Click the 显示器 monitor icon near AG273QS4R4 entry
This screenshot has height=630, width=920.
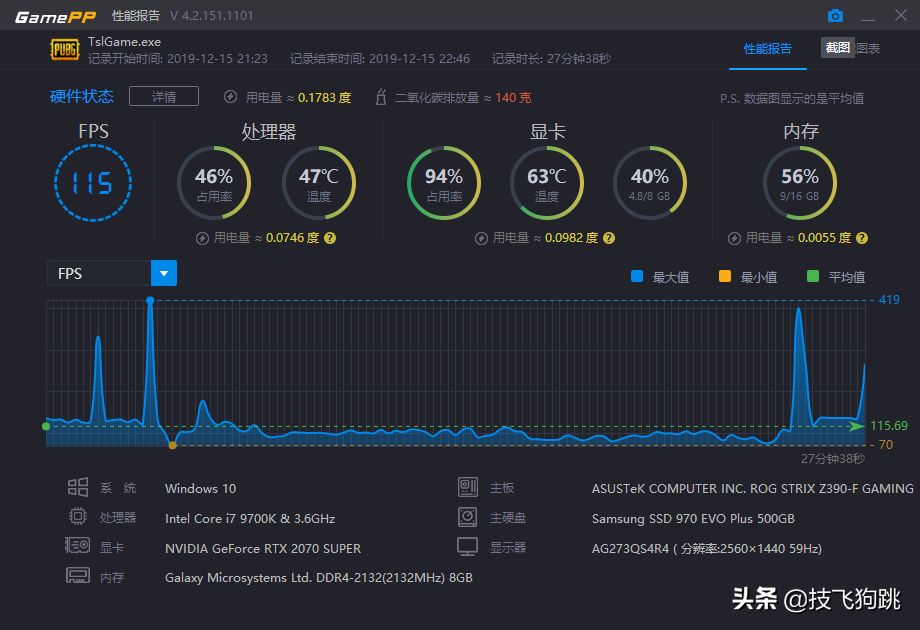[468, 546]
